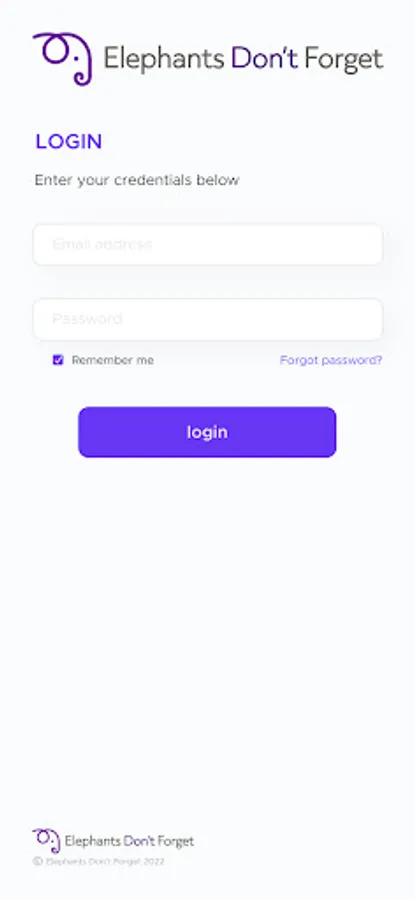This screenshot has height=900, width=415.
Task: Click the small elephant logo icon in footer
Action: click(x=46, y=841)
